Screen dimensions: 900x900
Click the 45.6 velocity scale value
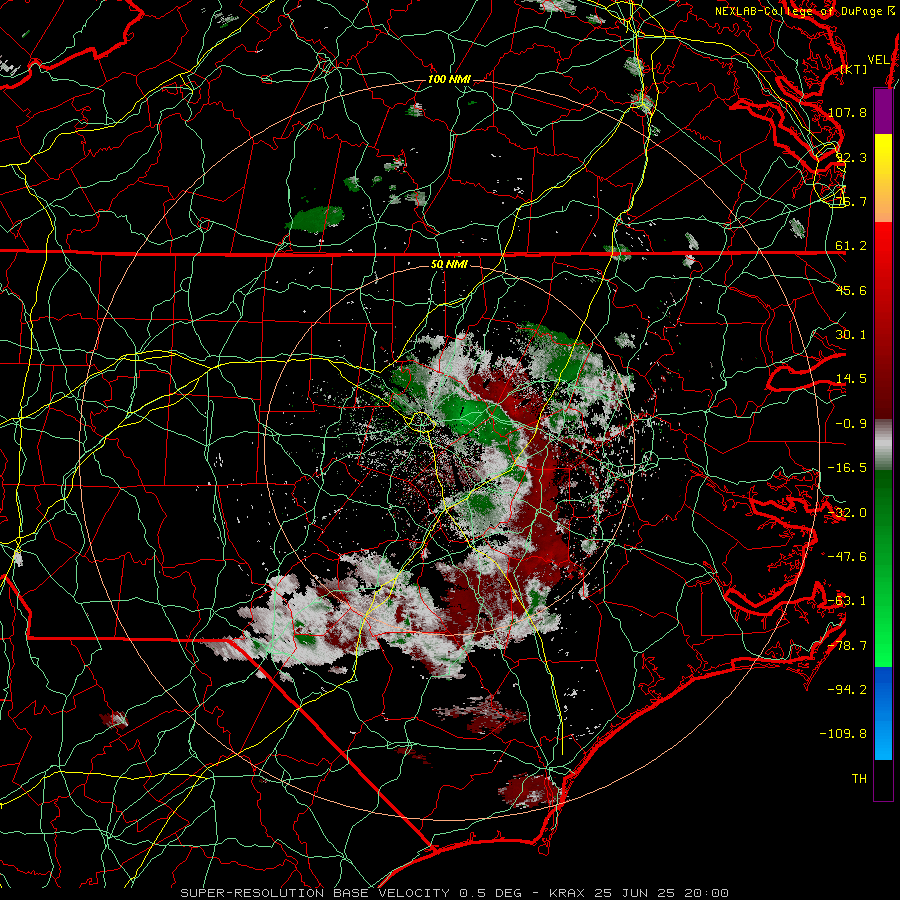[851, 290]
